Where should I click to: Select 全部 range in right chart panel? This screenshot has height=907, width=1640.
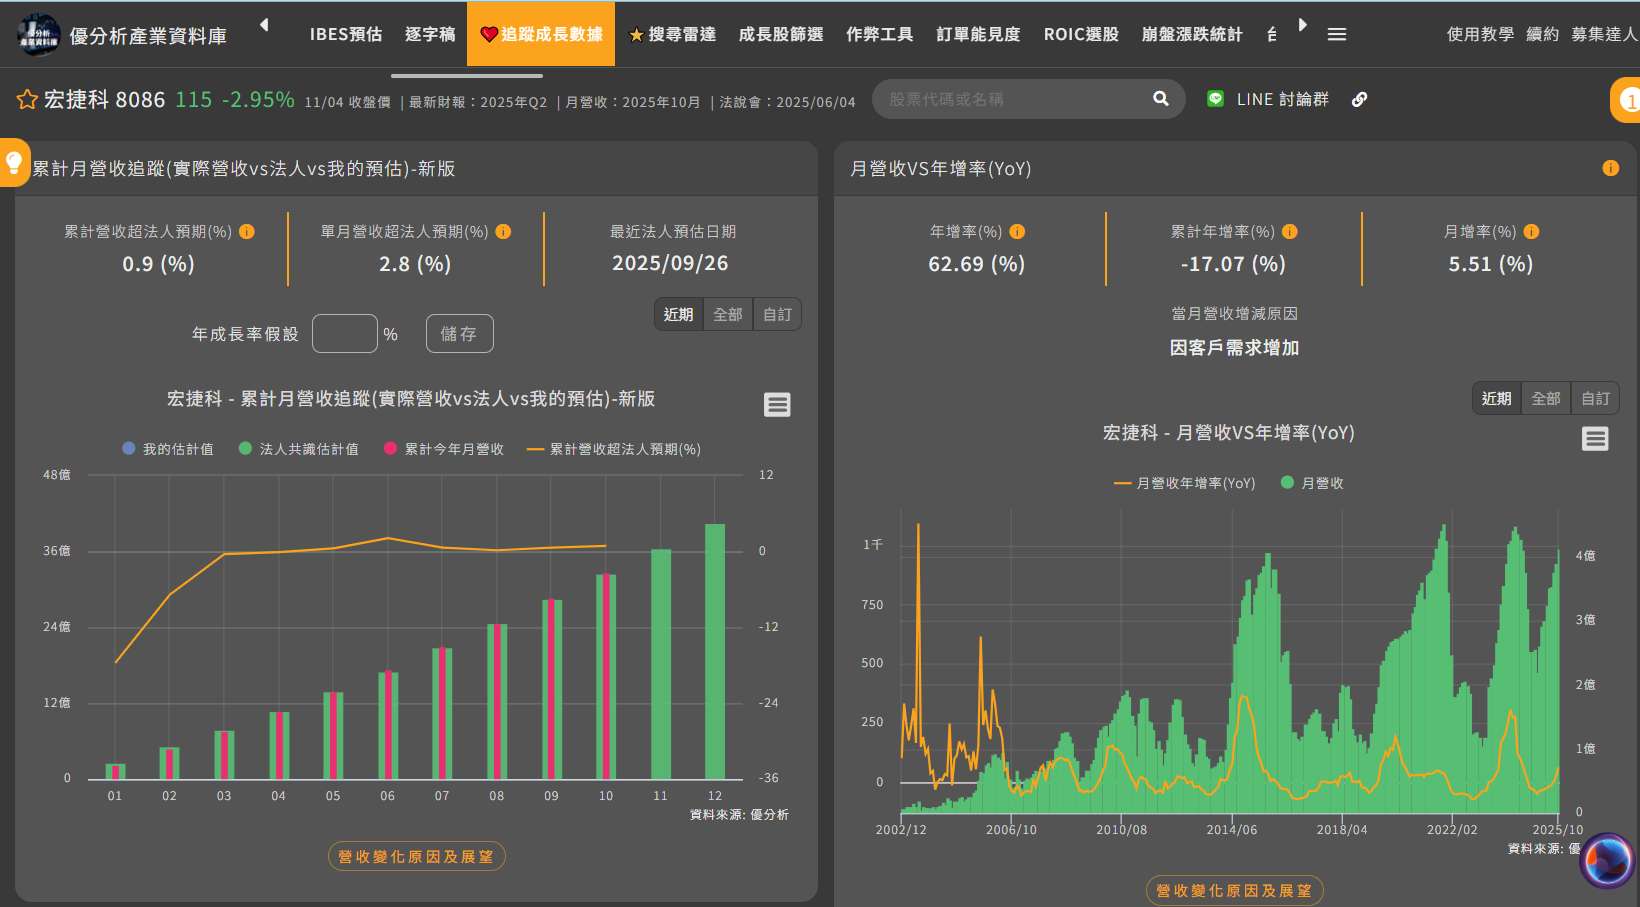1545,398
